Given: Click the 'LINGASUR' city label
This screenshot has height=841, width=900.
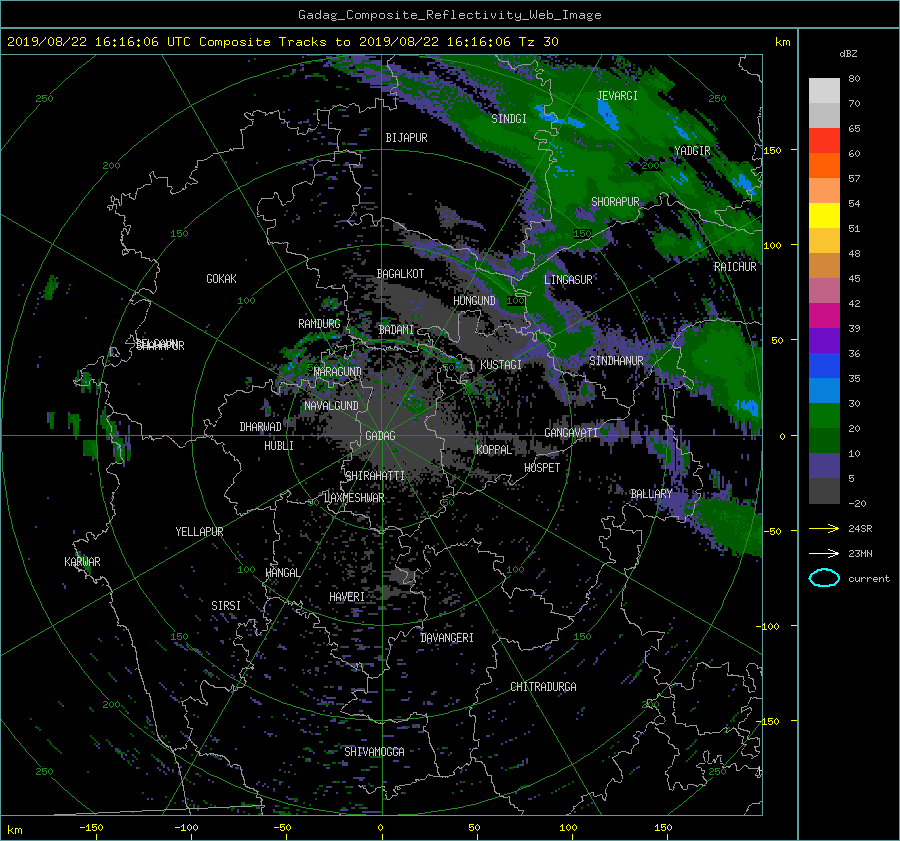Looking at the screenshot, I should (568, 280).
